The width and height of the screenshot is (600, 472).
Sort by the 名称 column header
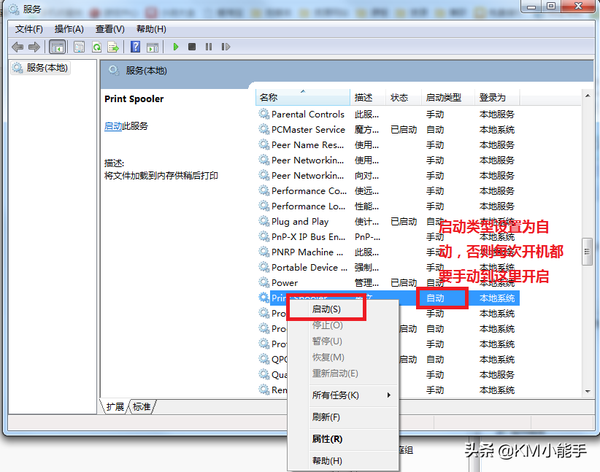click(269, 97)
